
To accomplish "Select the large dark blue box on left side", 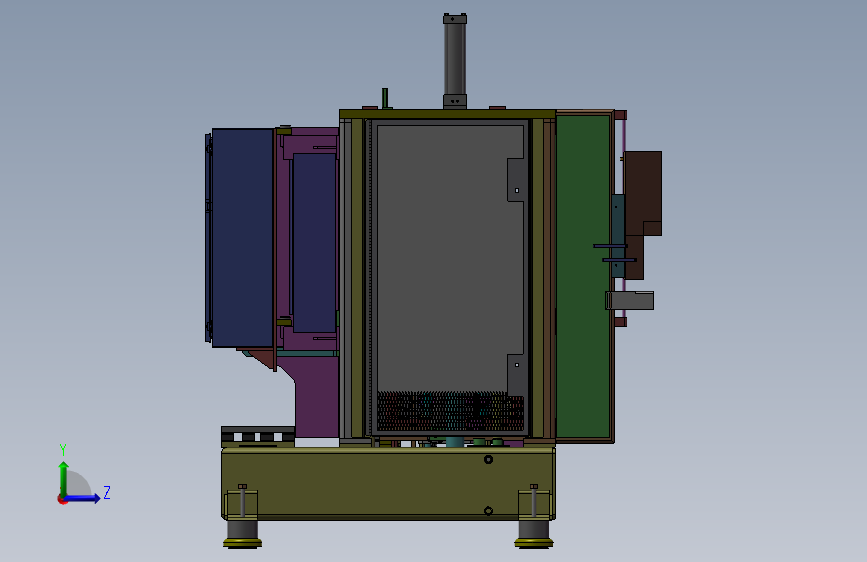I will (243, 238).
